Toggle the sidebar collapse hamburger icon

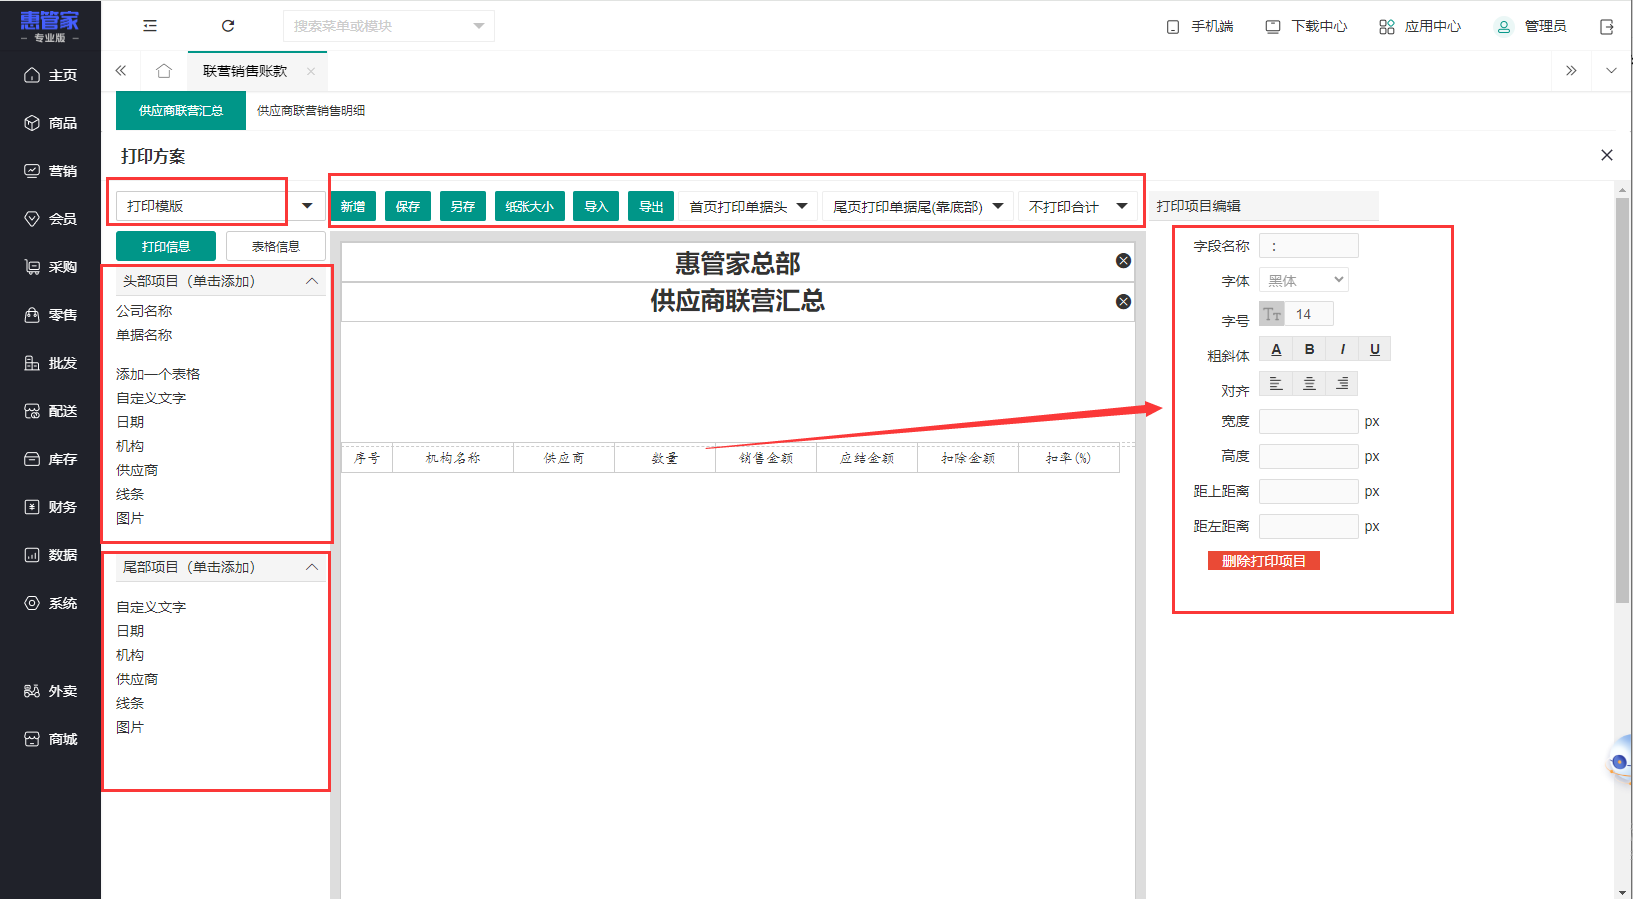150,26
